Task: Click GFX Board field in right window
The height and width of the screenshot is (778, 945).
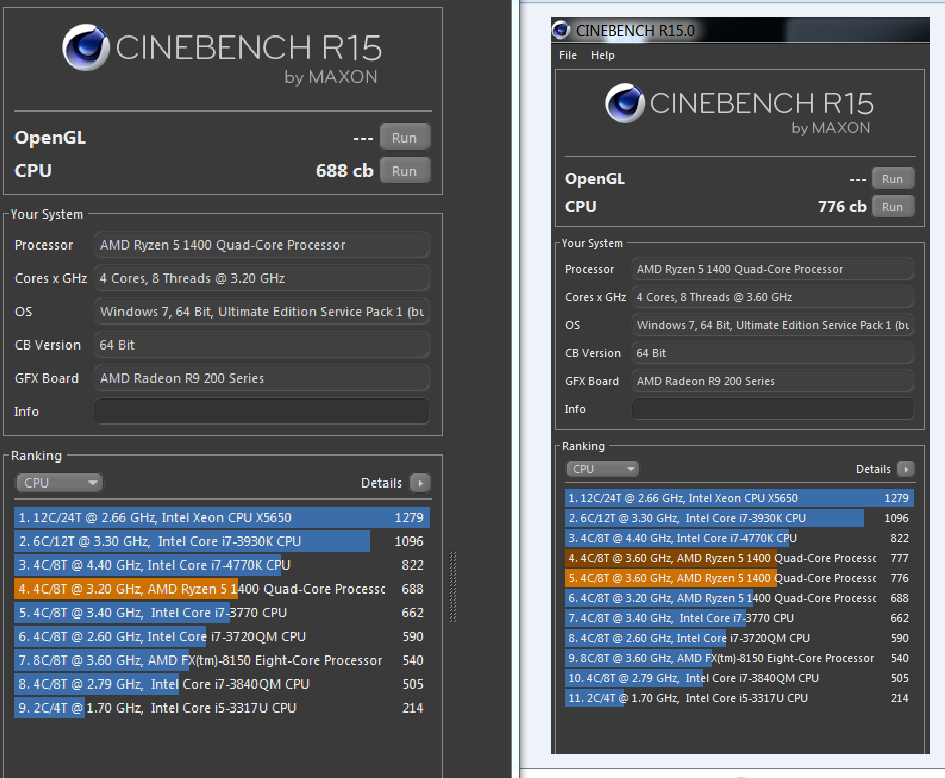Action: pyautogui.click(x=773, y=381)
